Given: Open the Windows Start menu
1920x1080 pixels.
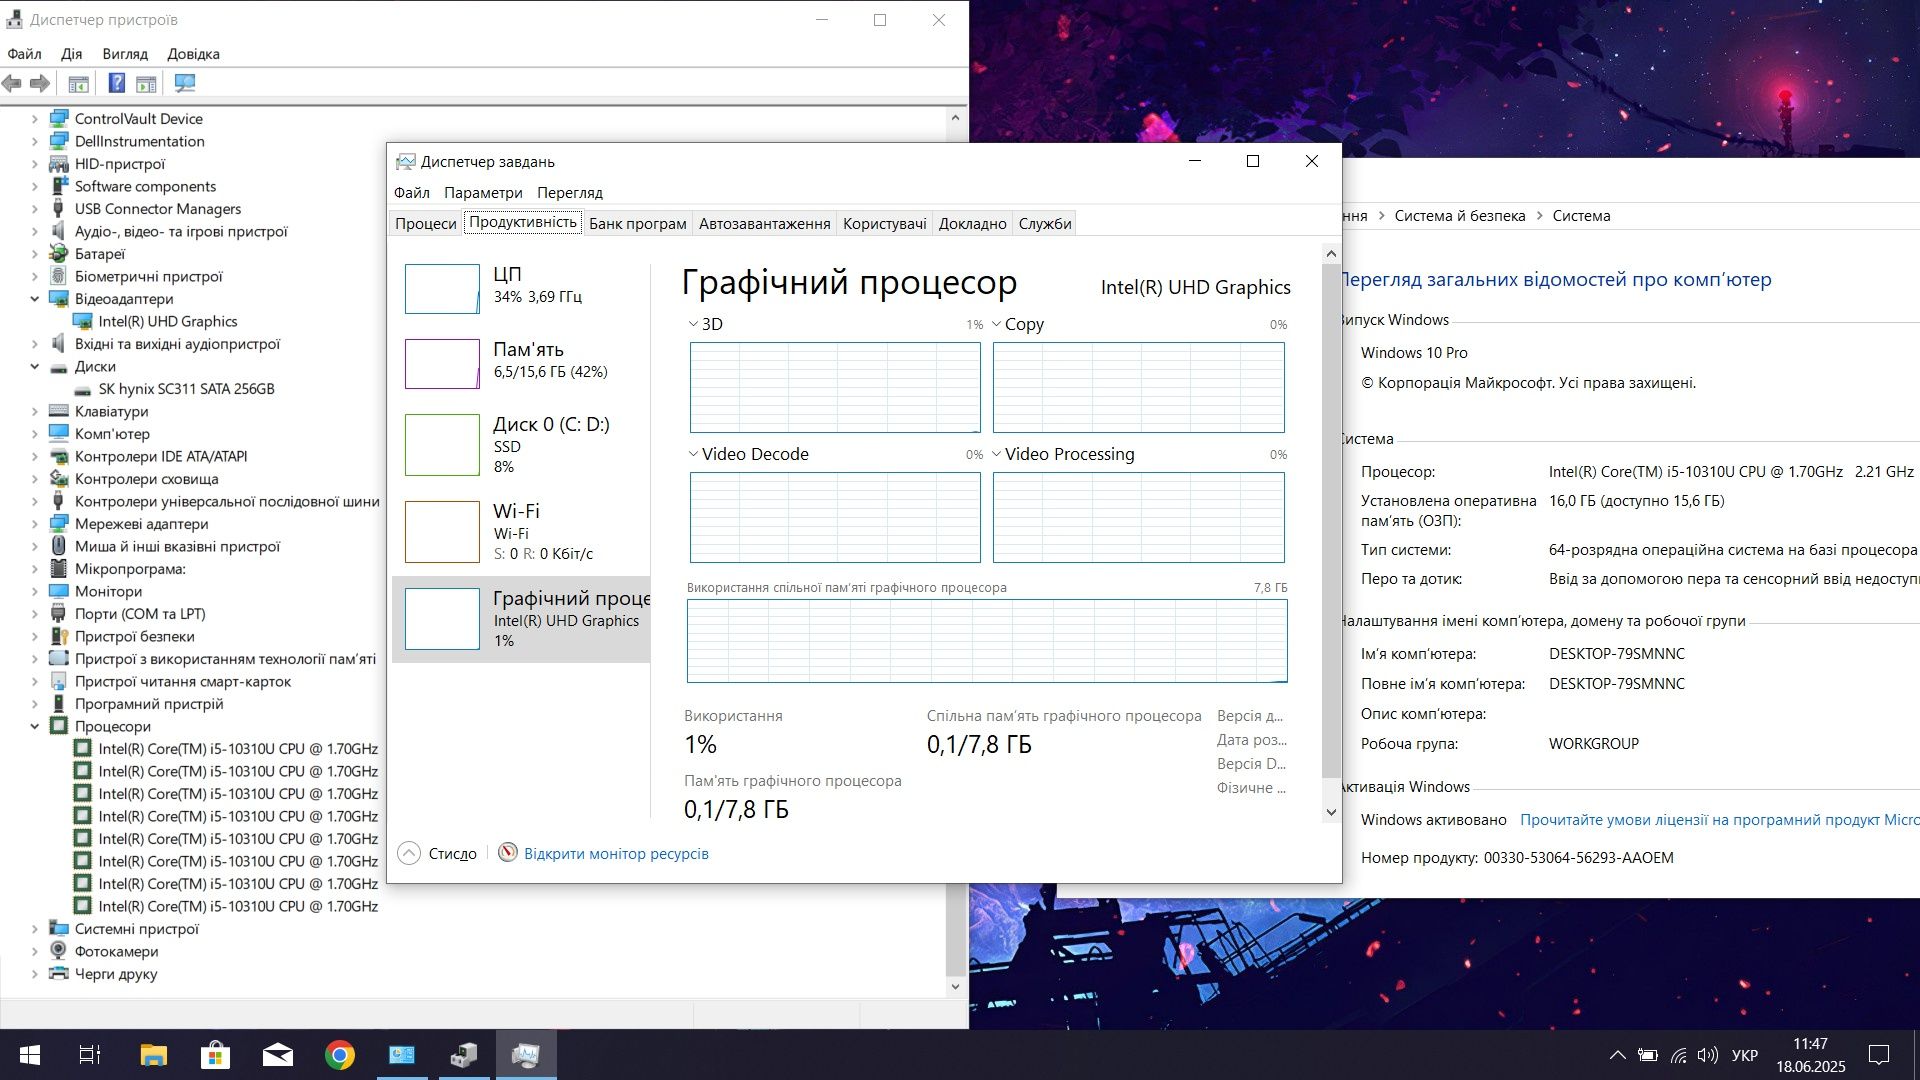Looking at the screenshot, I should point(30,1055).
